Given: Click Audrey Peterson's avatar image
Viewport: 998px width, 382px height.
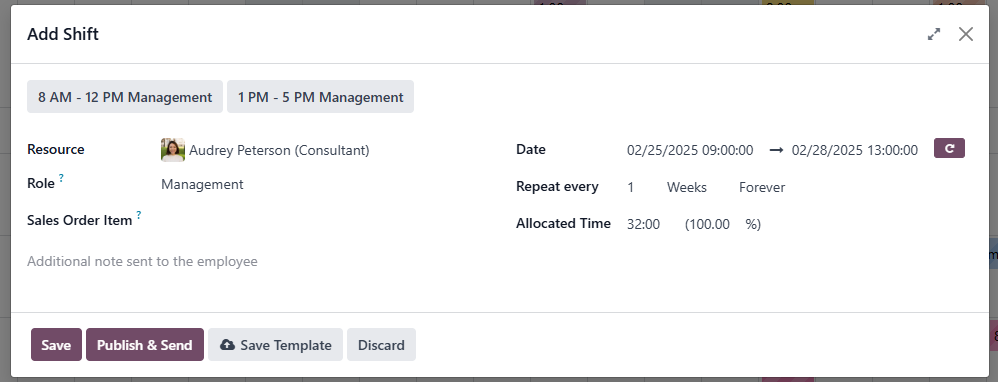Looking at the screenshot, I should coord(172,150).
